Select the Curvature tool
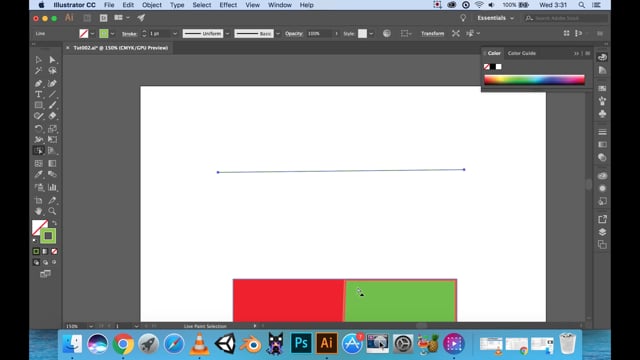The height and width of the screenshot is (360, 640). click(x=52, y=83)
